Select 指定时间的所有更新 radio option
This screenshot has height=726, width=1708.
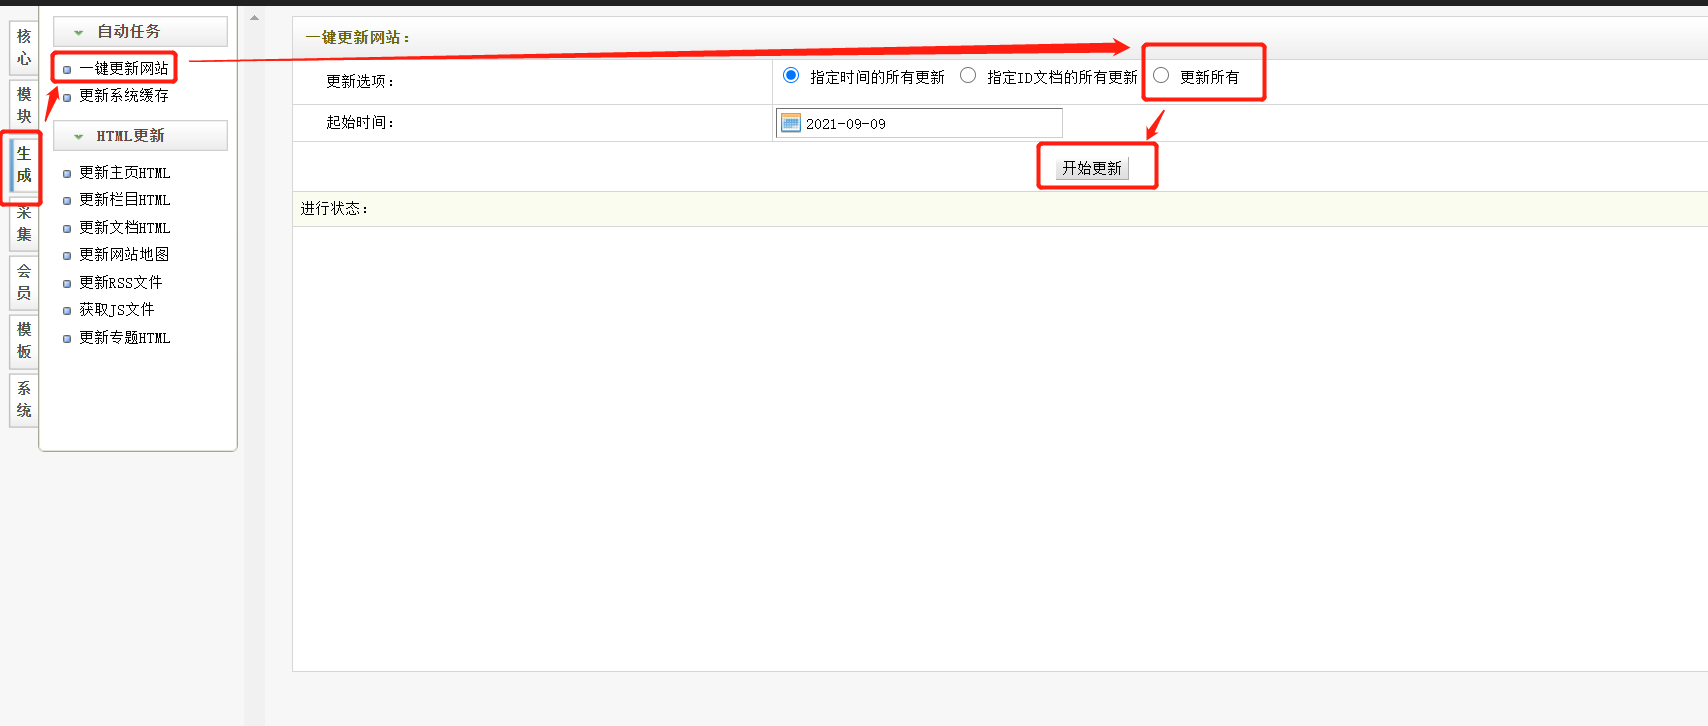point(791,75)
